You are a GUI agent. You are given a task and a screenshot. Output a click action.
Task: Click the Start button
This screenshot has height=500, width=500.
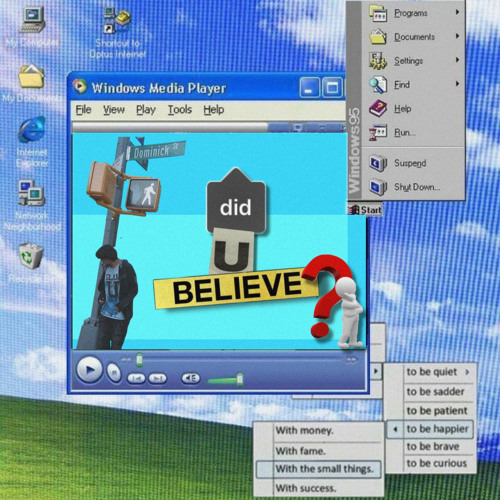[365, 210]
